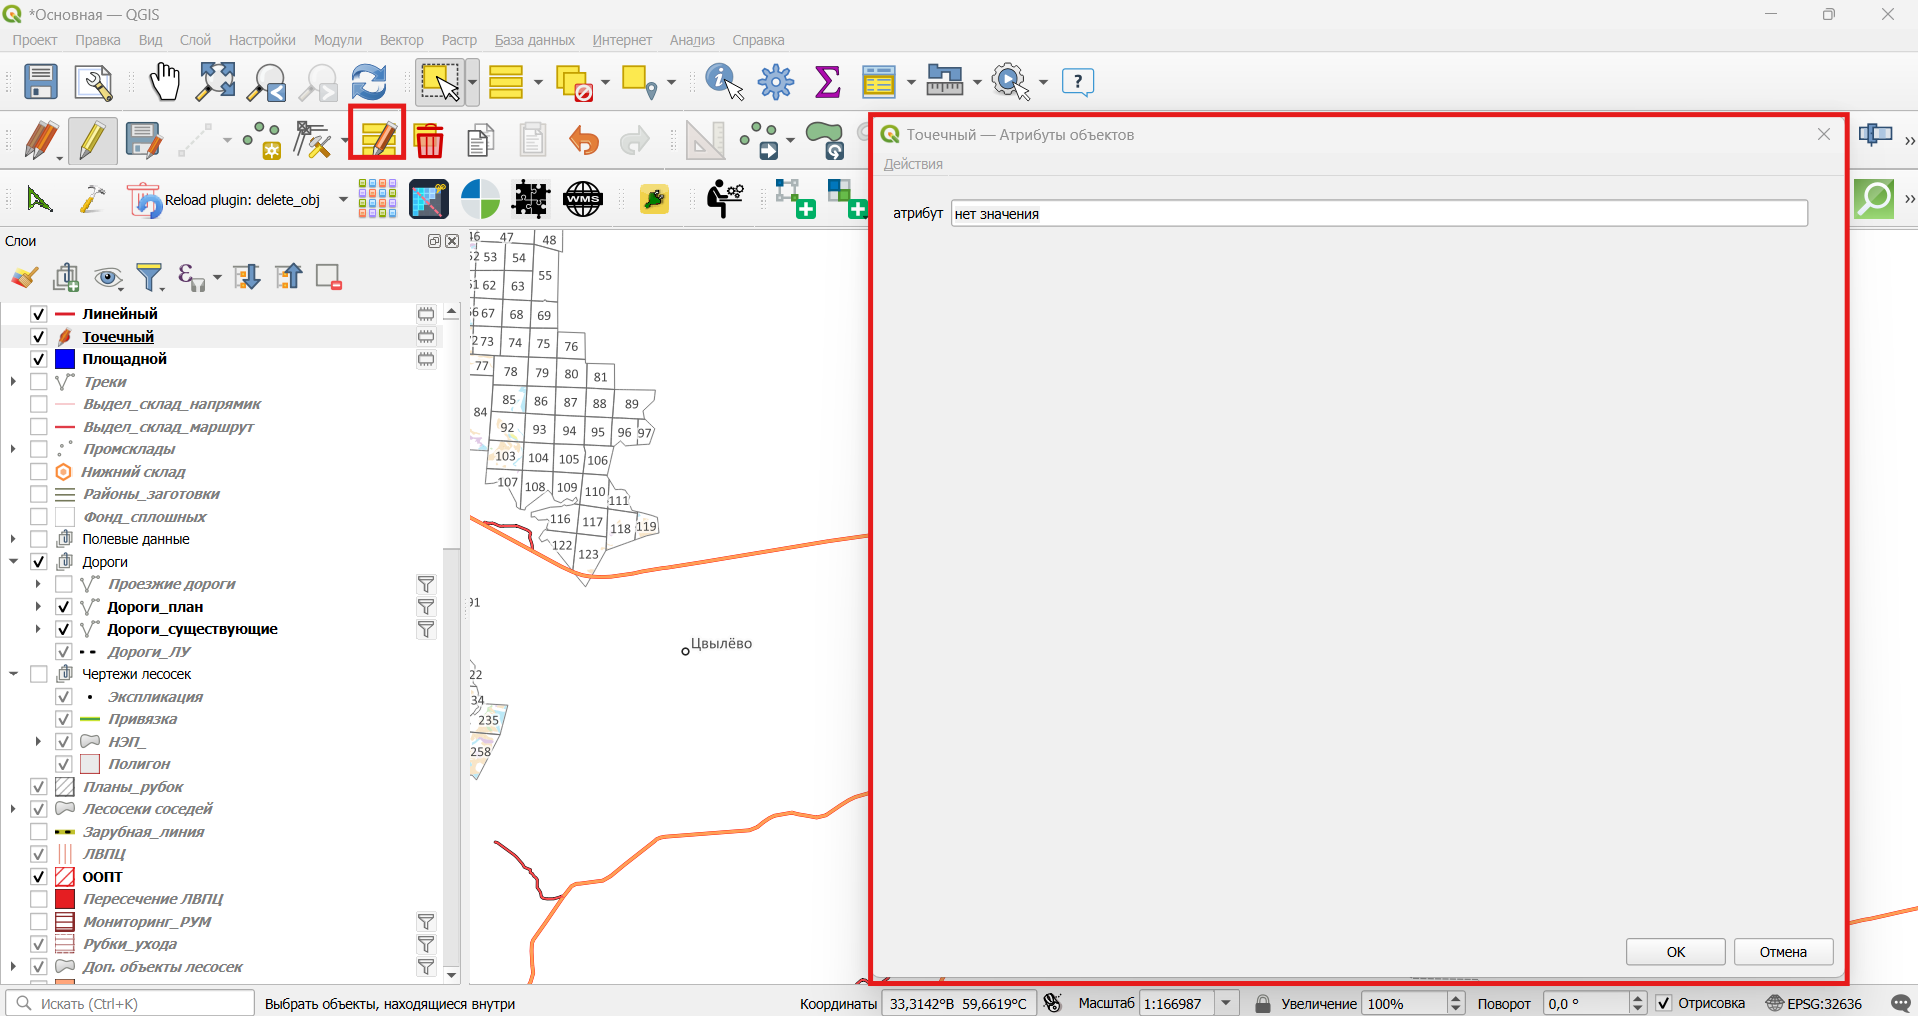
Task: Click the атрибут input field
Action: 1379,213
